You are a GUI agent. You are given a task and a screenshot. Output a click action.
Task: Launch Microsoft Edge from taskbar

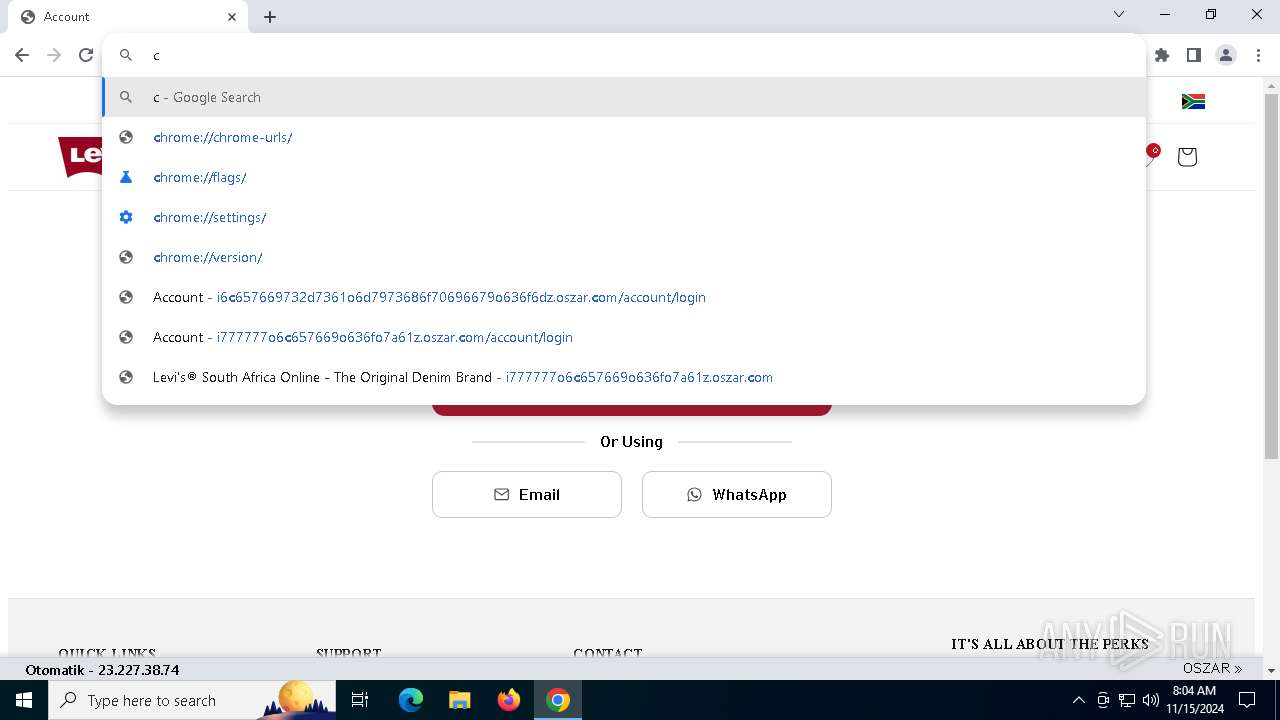click(x=411, y=700)
